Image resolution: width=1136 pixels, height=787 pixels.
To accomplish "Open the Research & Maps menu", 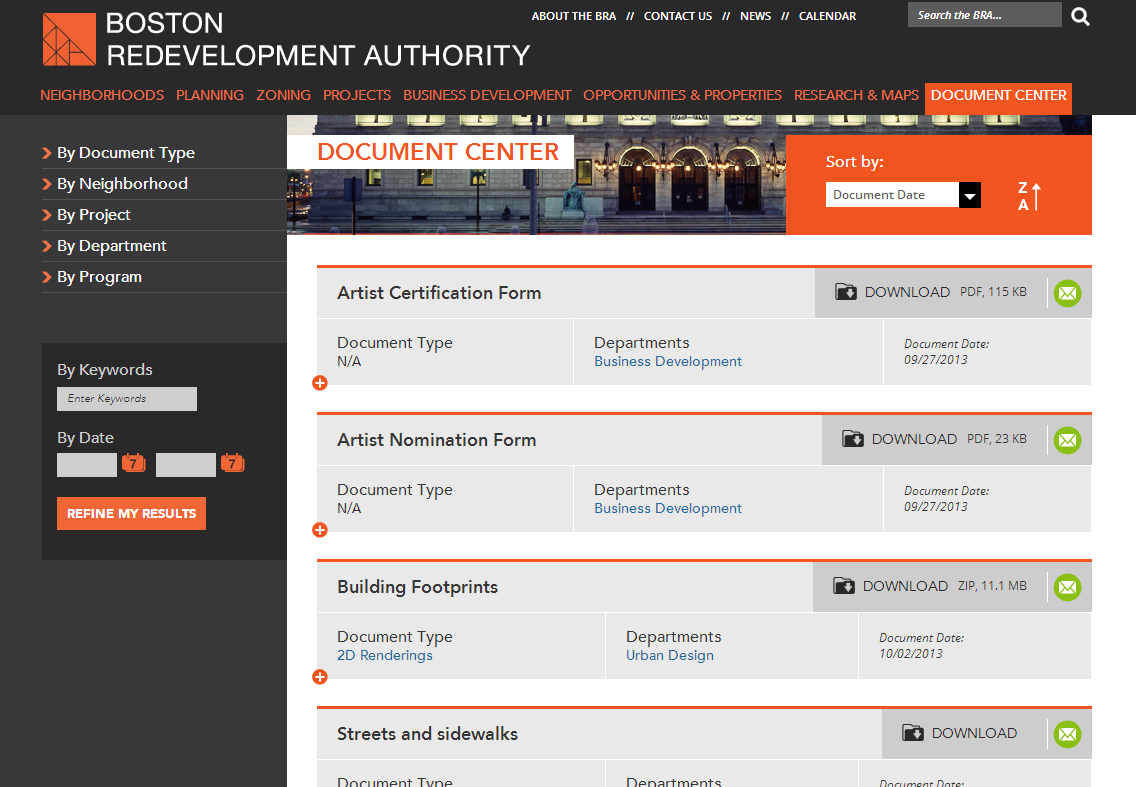I will coord(855,95).
